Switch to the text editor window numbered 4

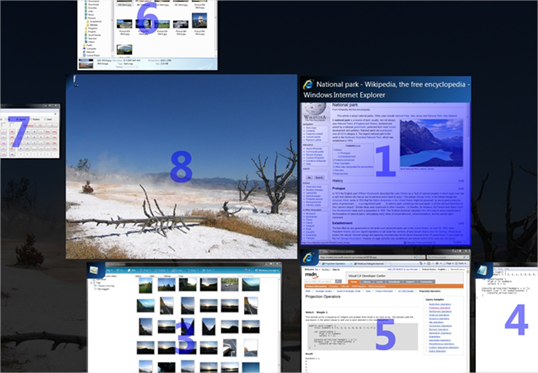point(506,317)
